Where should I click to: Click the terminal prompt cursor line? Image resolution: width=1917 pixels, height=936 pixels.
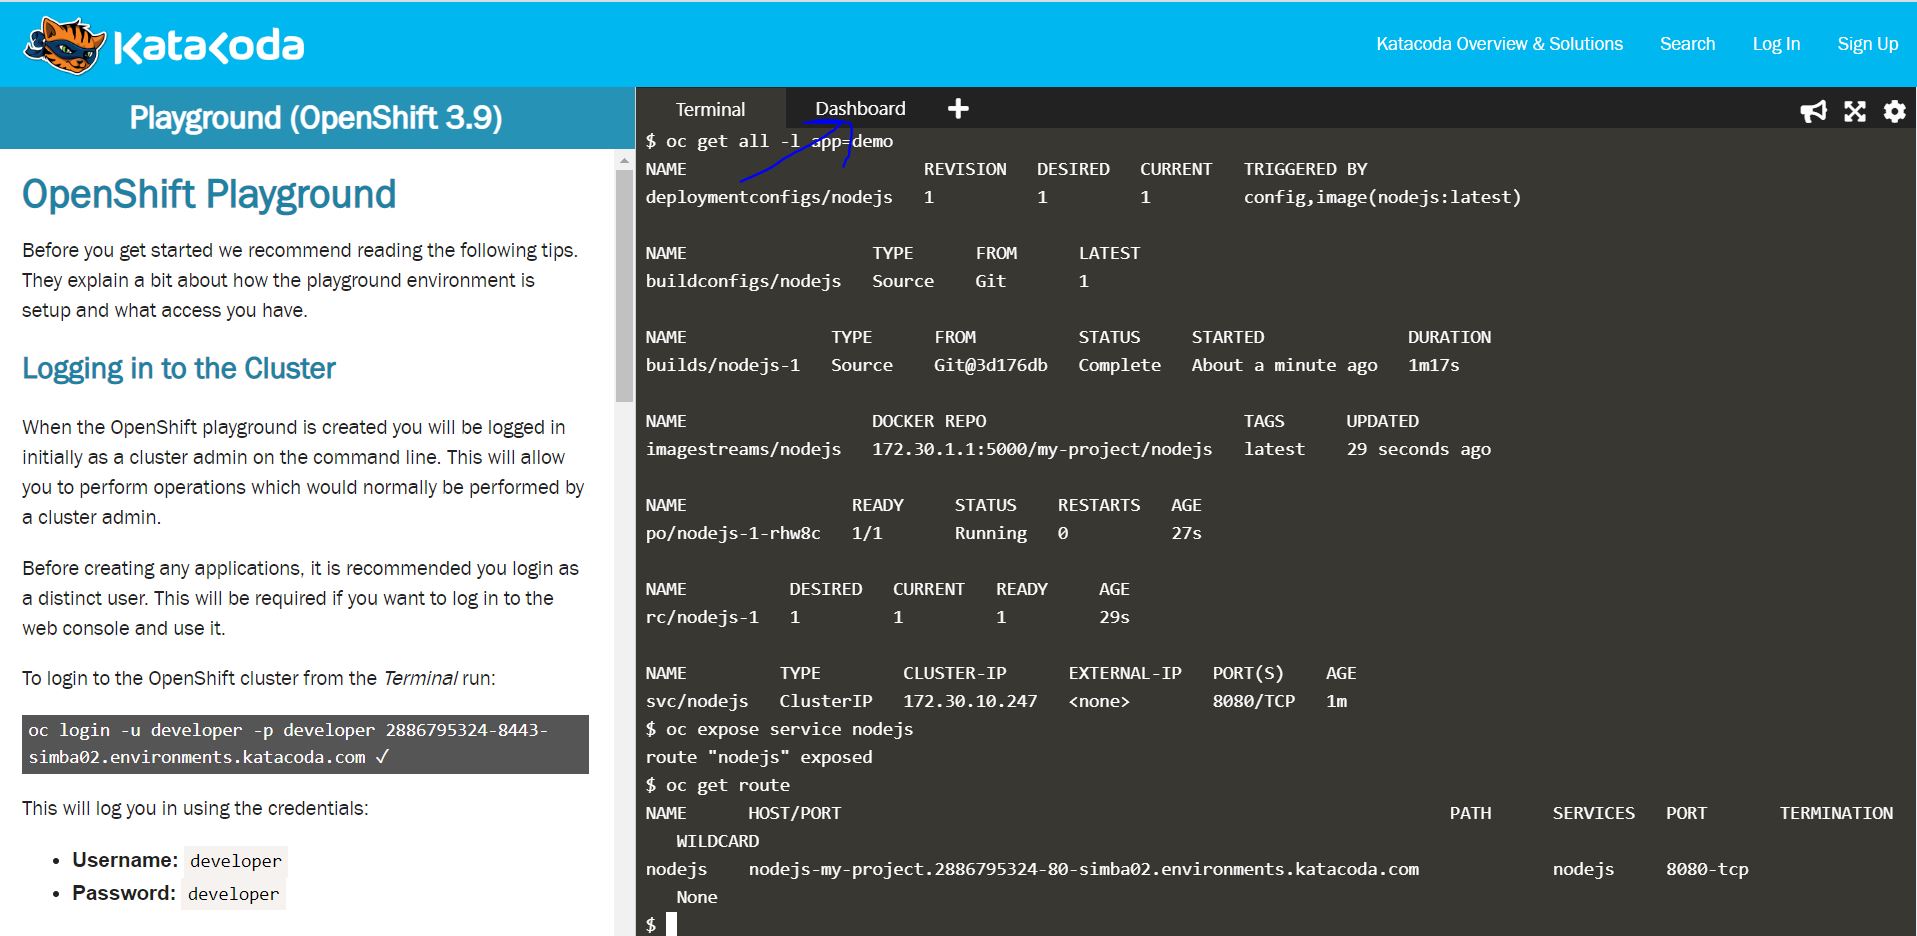tap(661, 924)
